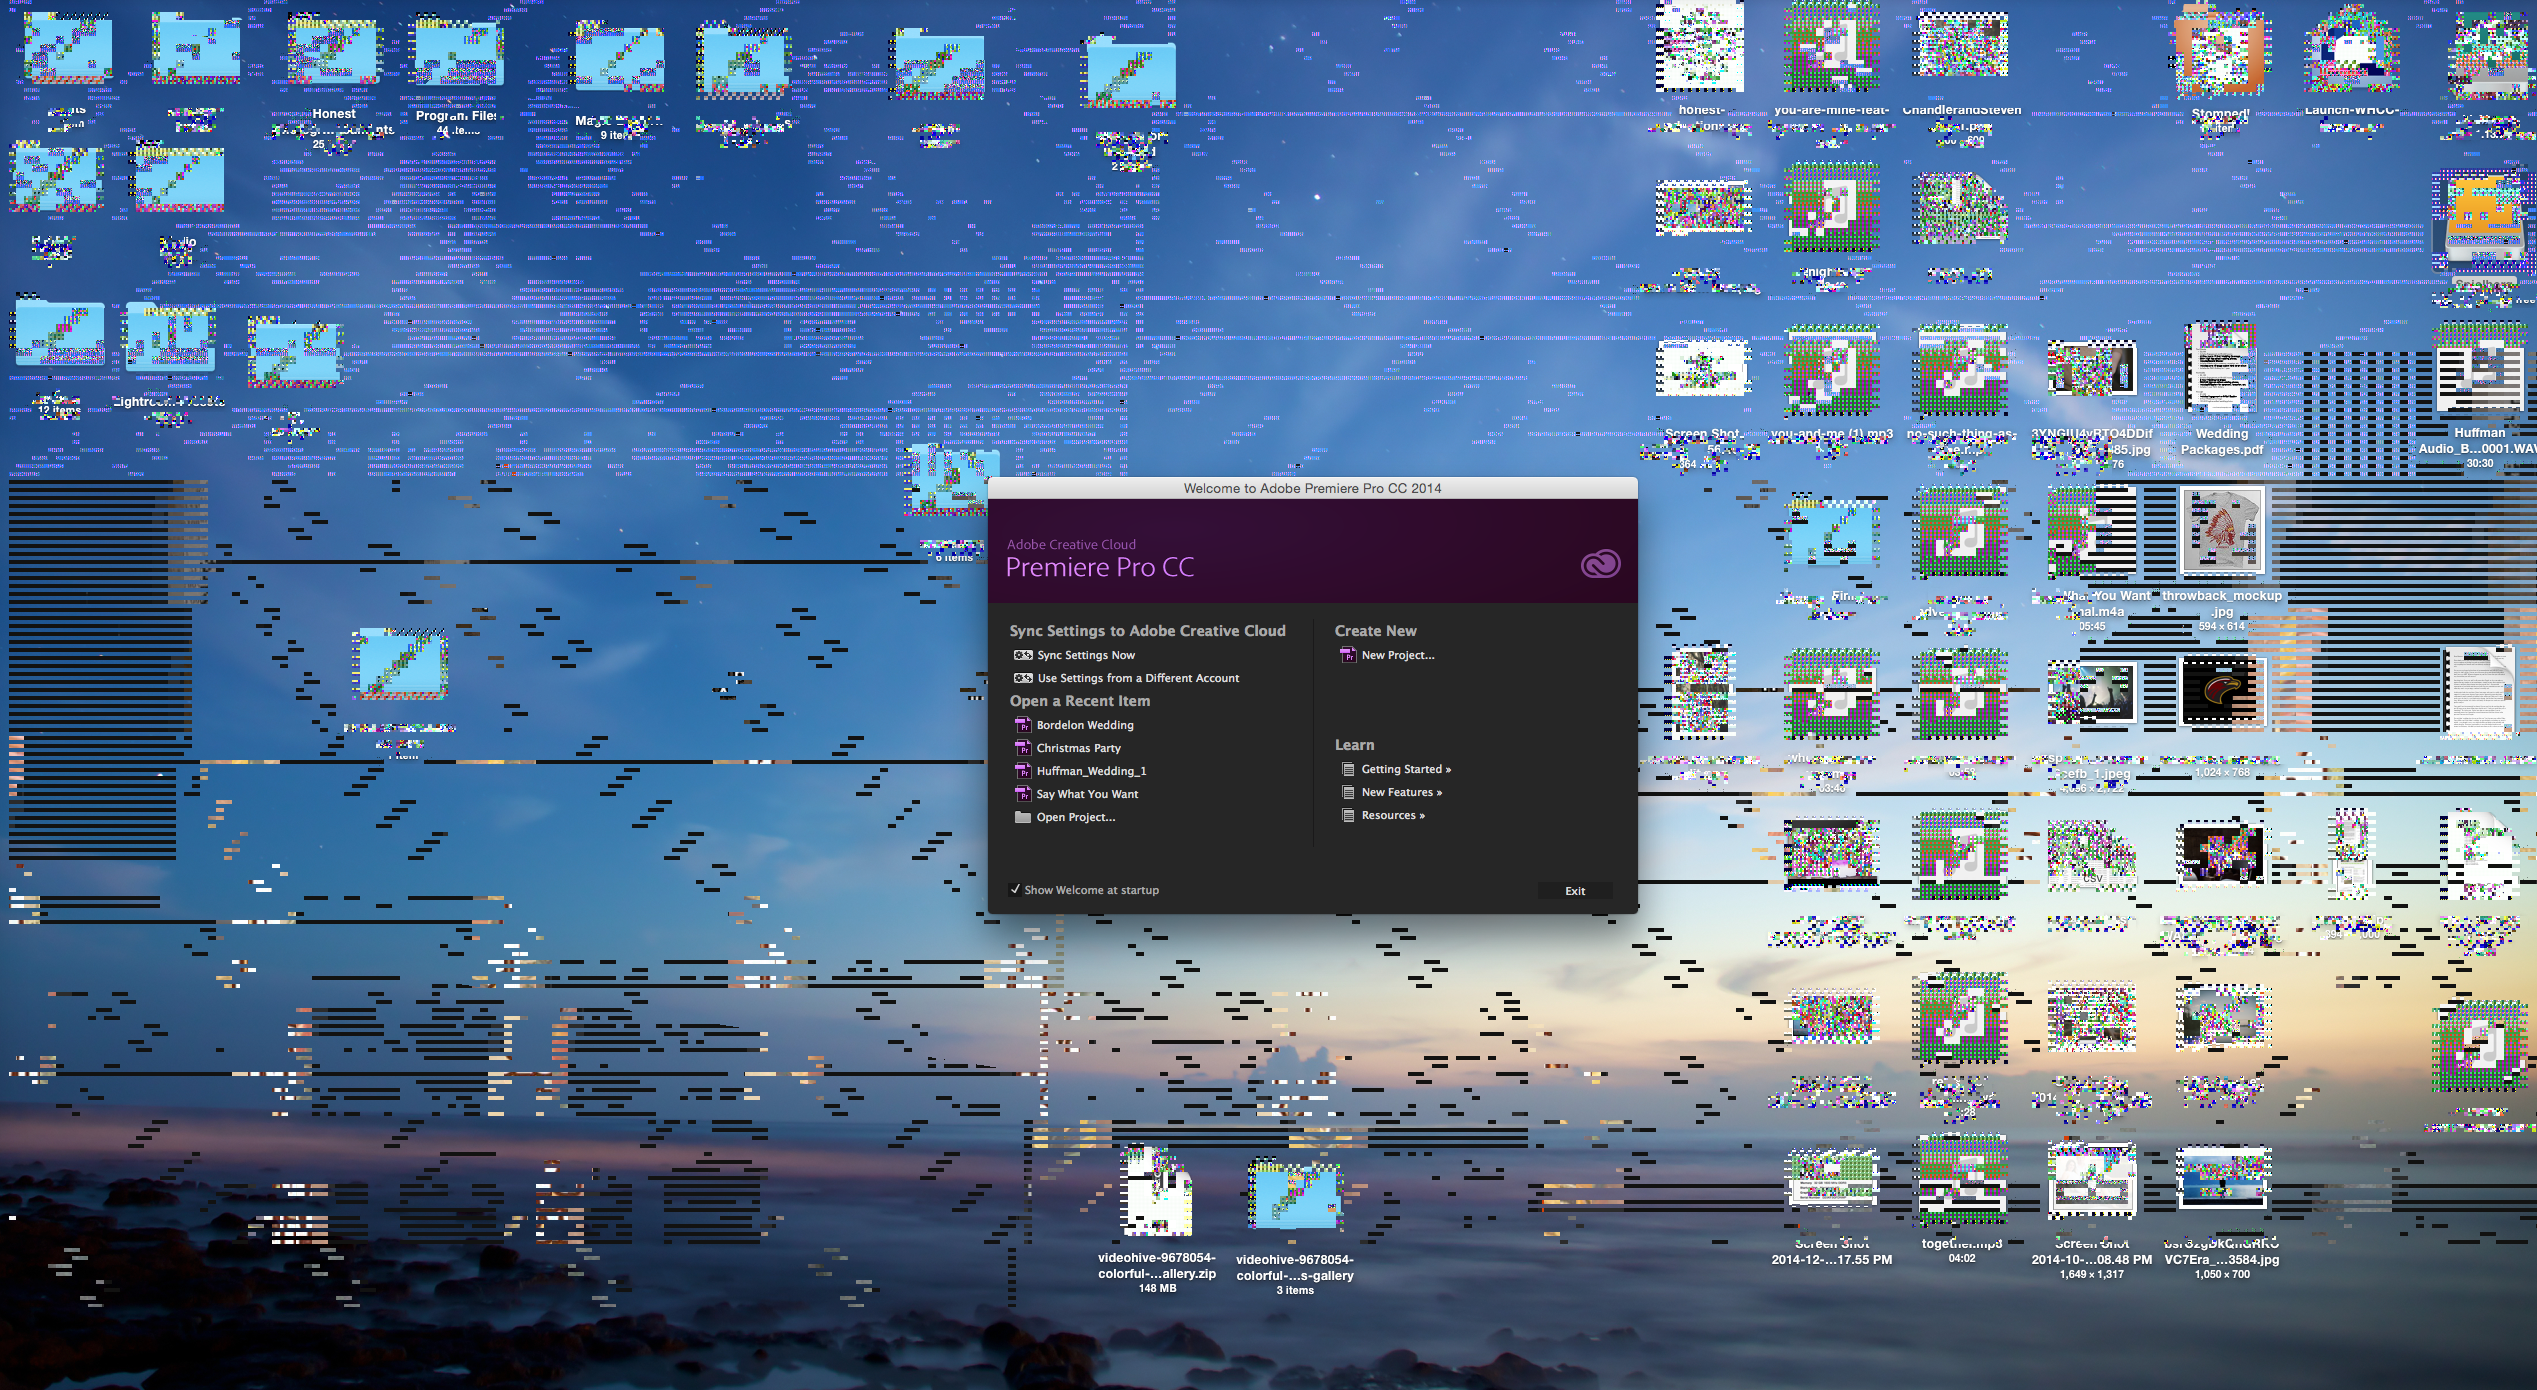Select the VC7Era 3584.jpg image icon

pyautogui.click(x=2222, y=1179)
